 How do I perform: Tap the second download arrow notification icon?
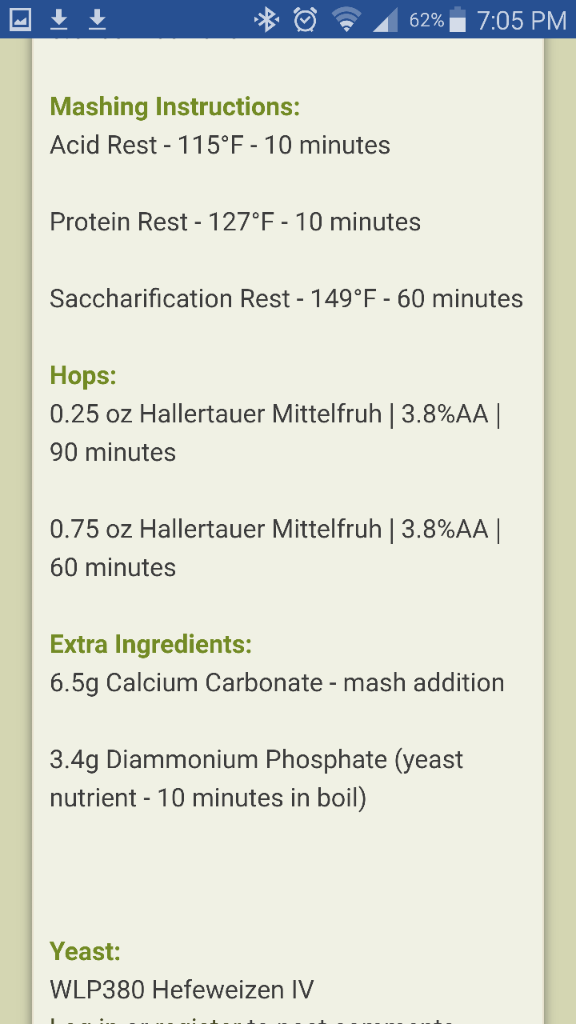click(97, 20)
